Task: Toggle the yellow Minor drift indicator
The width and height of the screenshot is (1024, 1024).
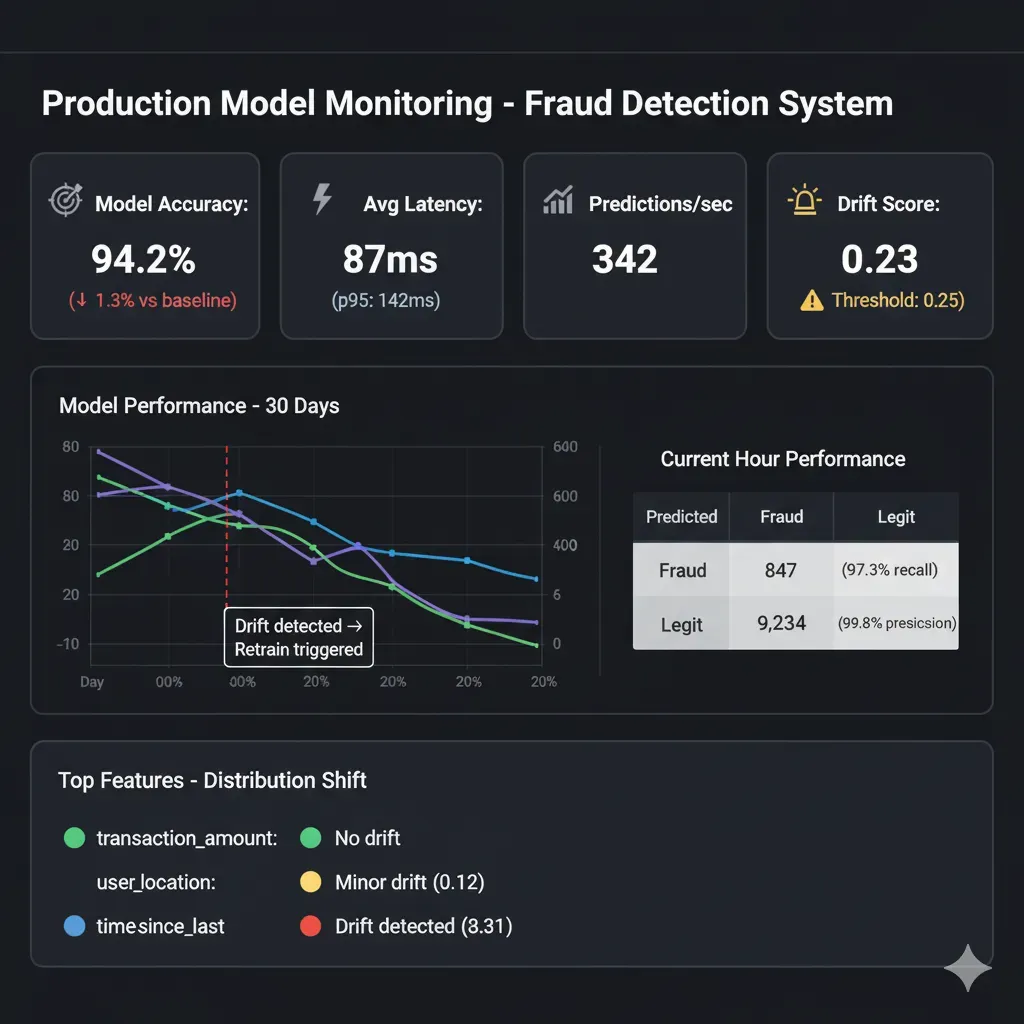Action: (x=311, y=882)
